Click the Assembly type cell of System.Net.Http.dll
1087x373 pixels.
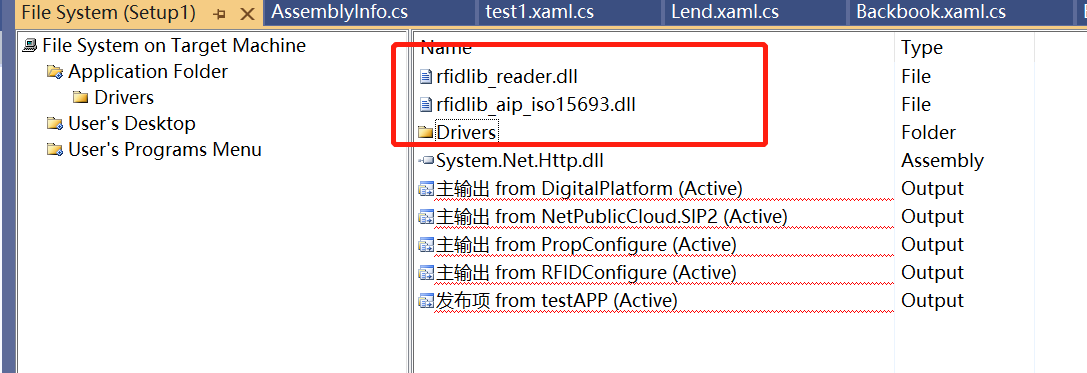pos(942,161)
